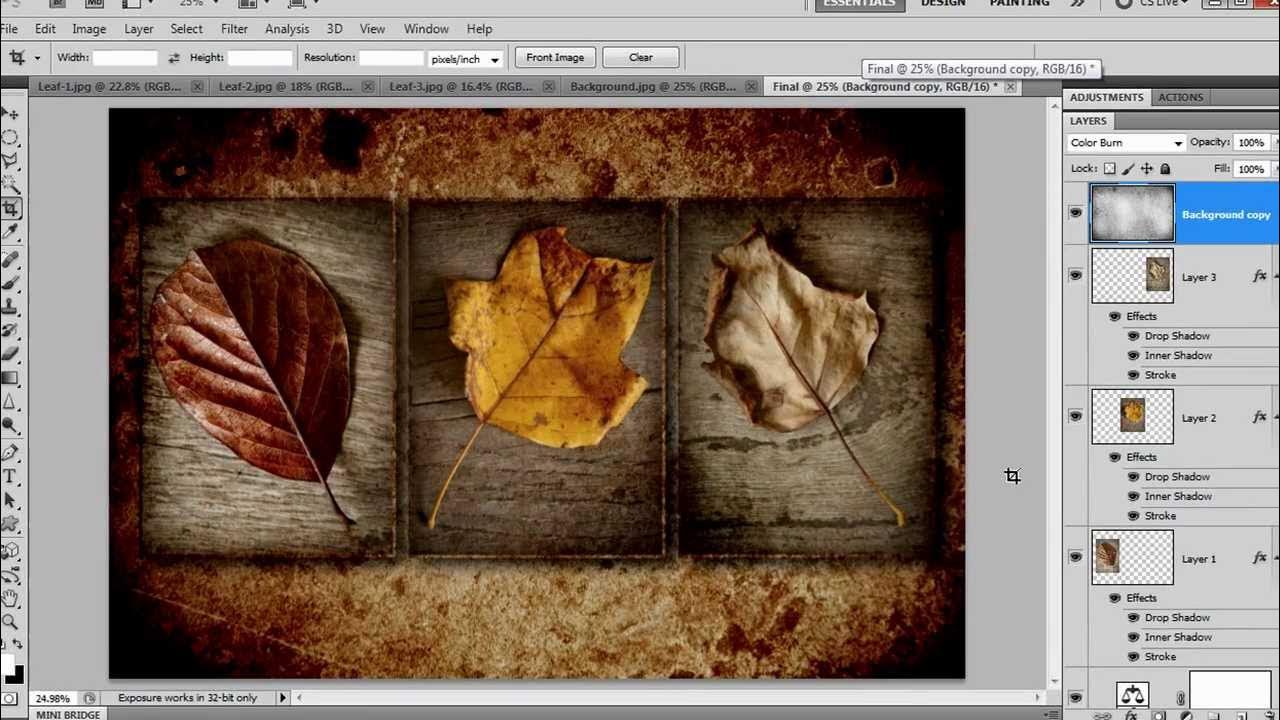
Task: Hide the Background copy layer
Action: pyautogui.click(x=1075, y=213)
